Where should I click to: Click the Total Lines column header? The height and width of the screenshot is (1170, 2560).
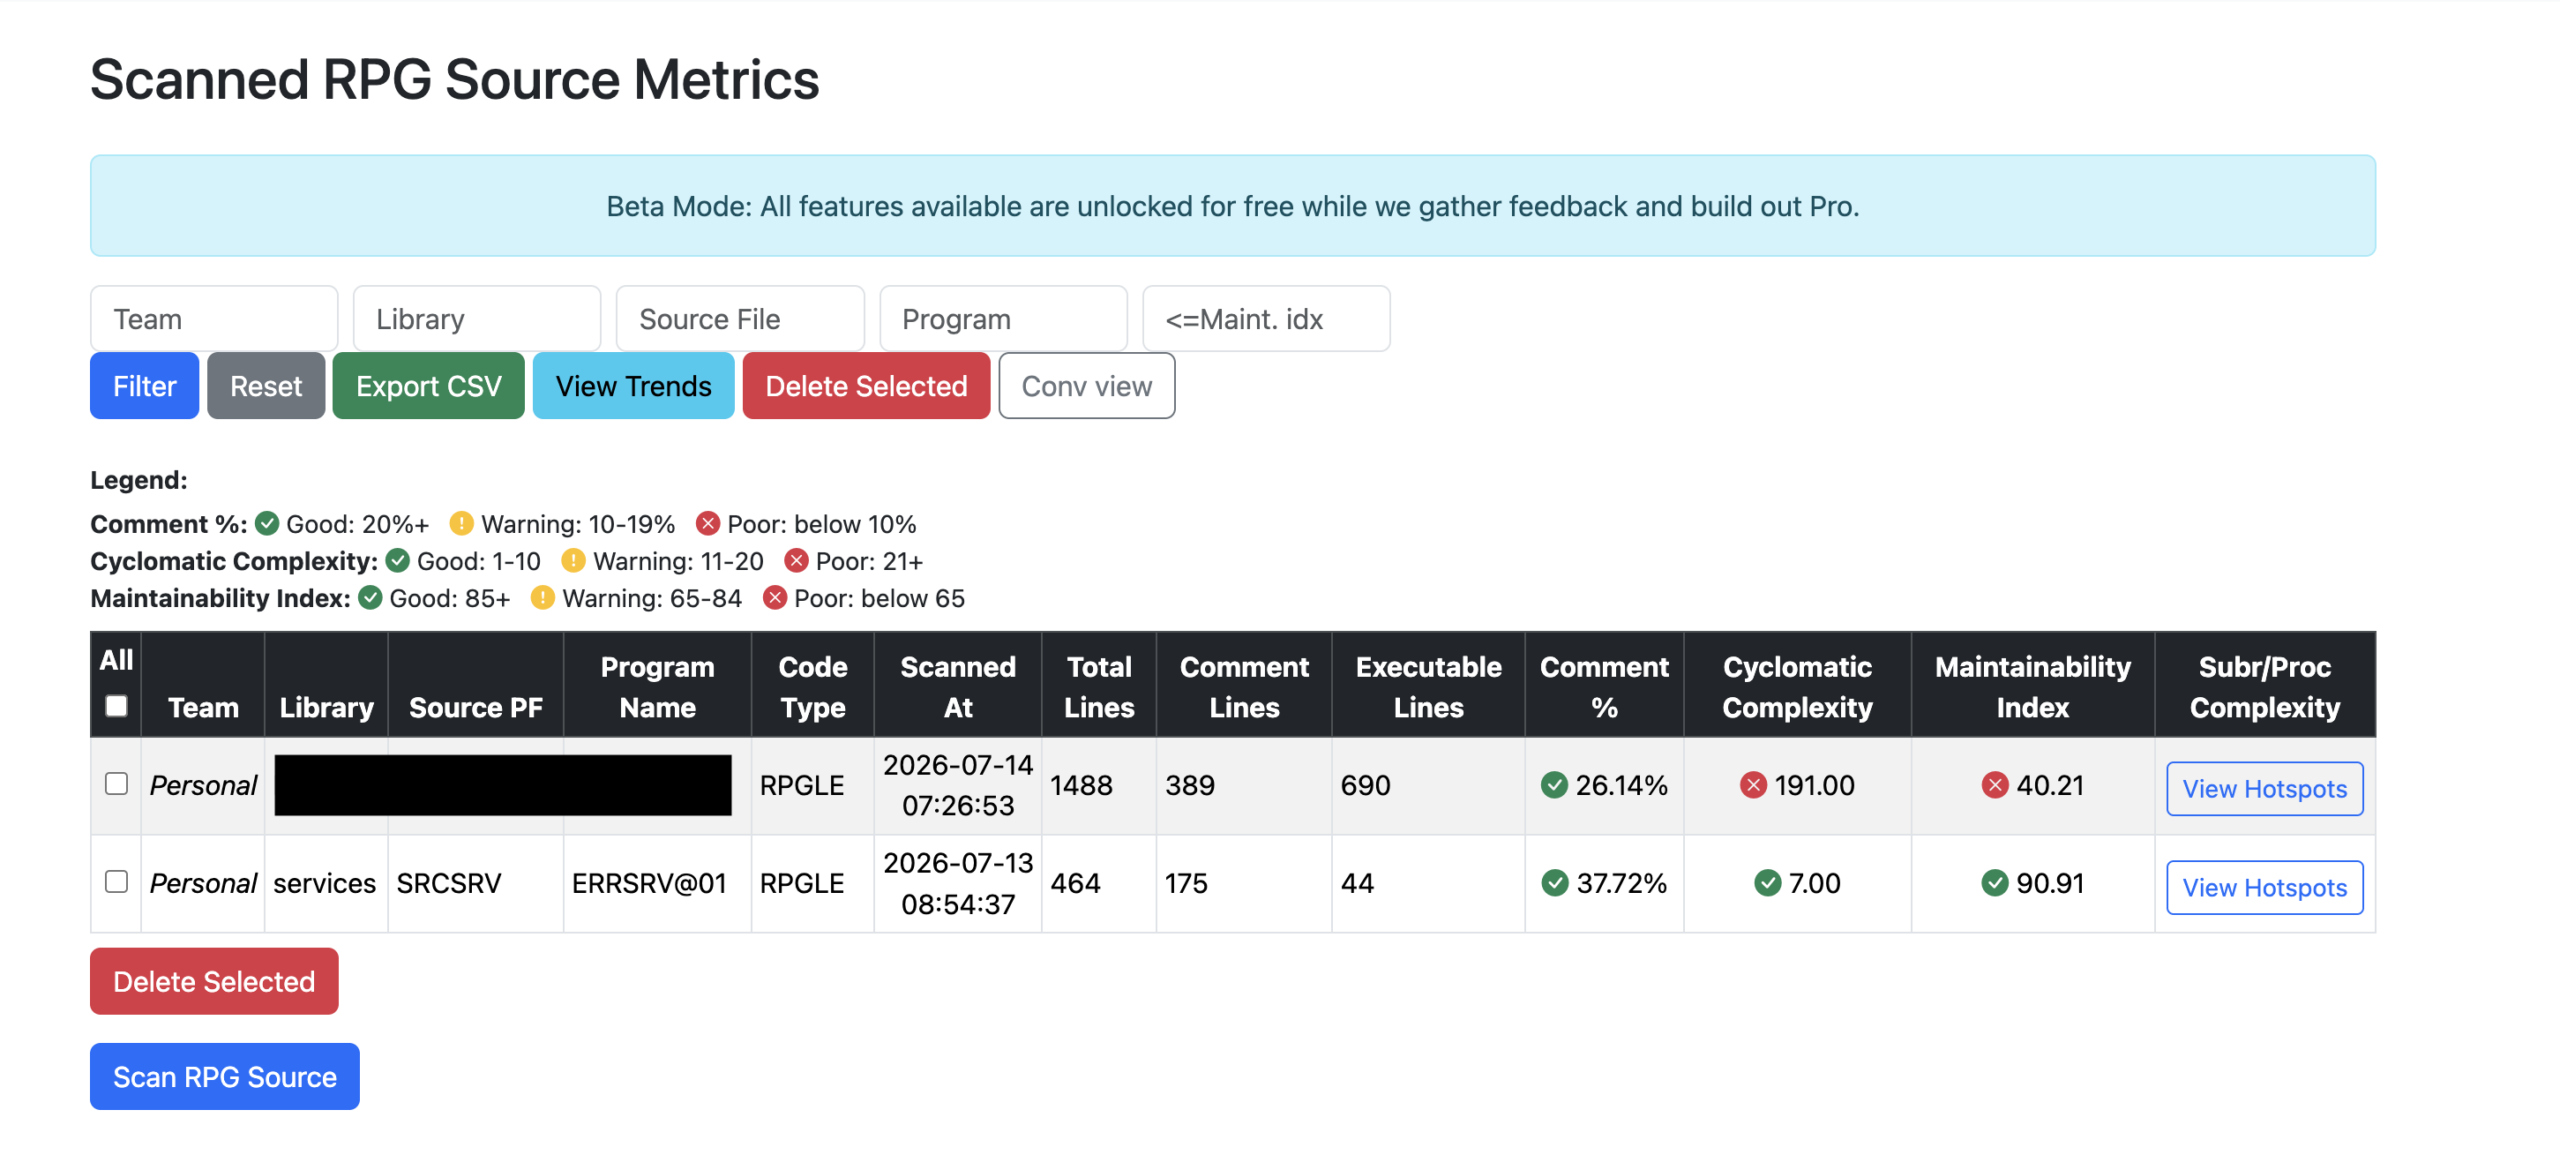(1099, 686)
